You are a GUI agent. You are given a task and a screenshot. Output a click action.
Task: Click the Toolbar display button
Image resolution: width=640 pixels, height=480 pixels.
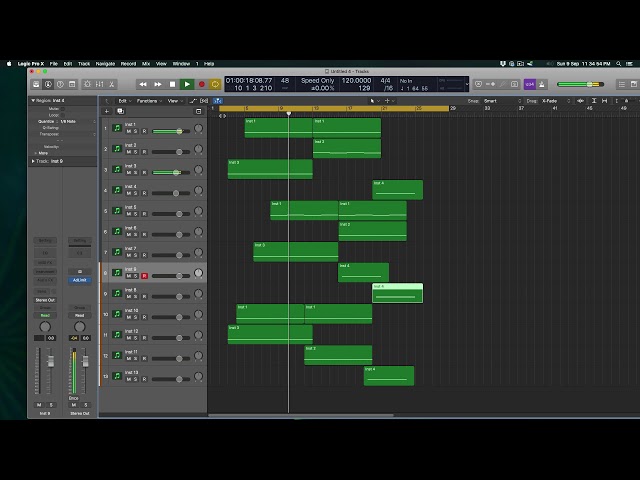coord(72,84)
